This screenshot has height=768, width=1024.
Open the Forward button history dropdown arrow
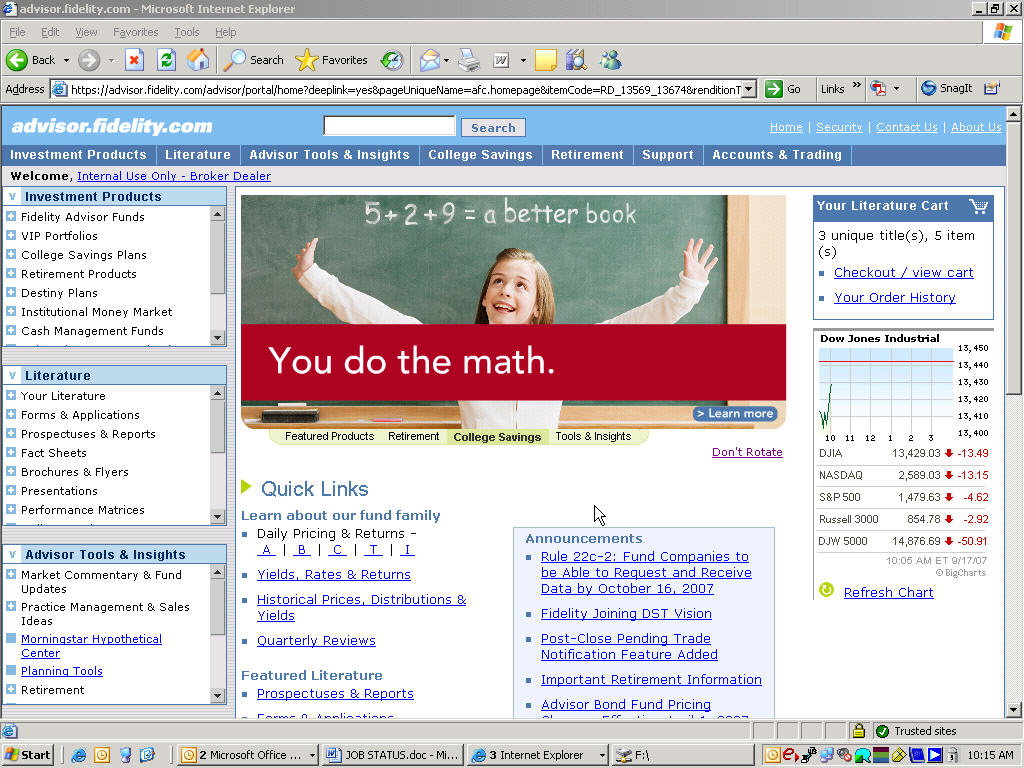pyautogui.click(x=111, y=60)
